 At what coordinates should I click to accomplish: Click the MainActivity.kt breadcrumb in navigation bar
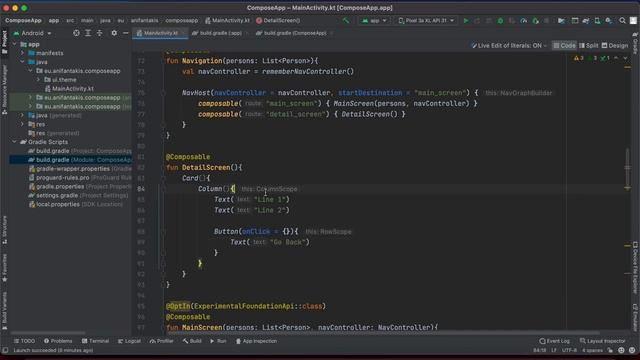coord(227,20)
